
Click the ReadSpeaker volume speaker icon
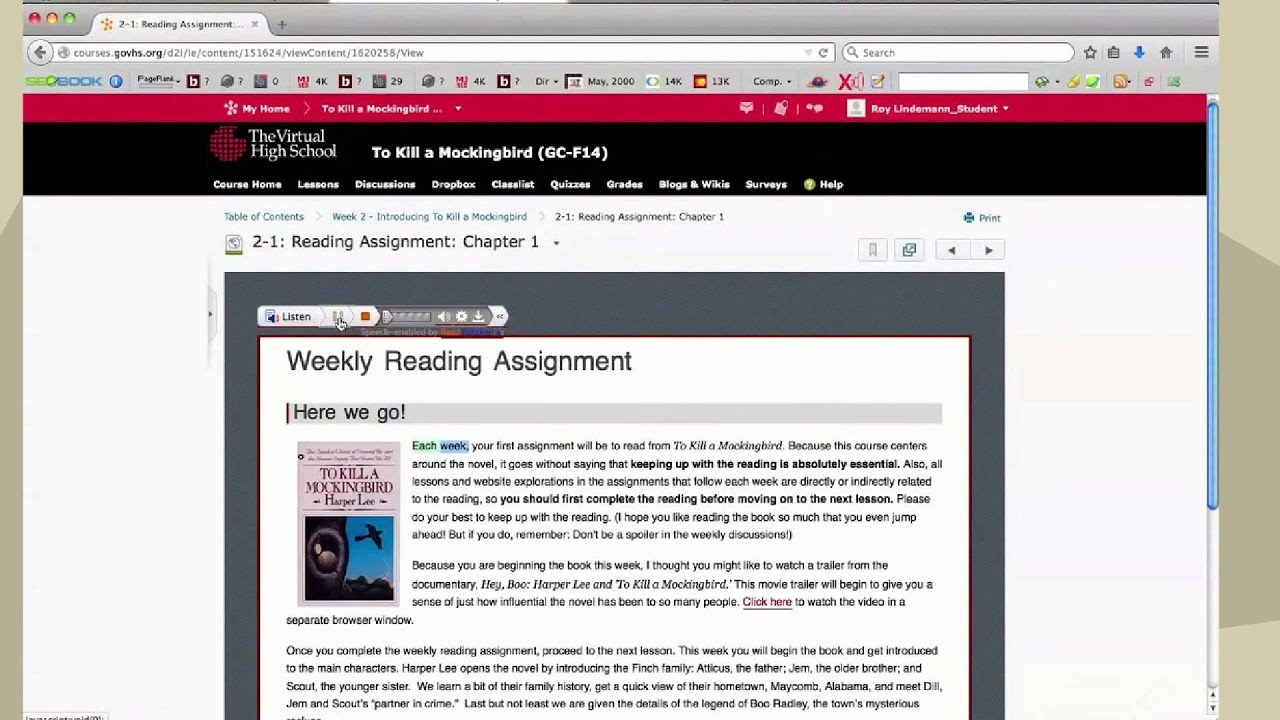click(x=444, y=316)
